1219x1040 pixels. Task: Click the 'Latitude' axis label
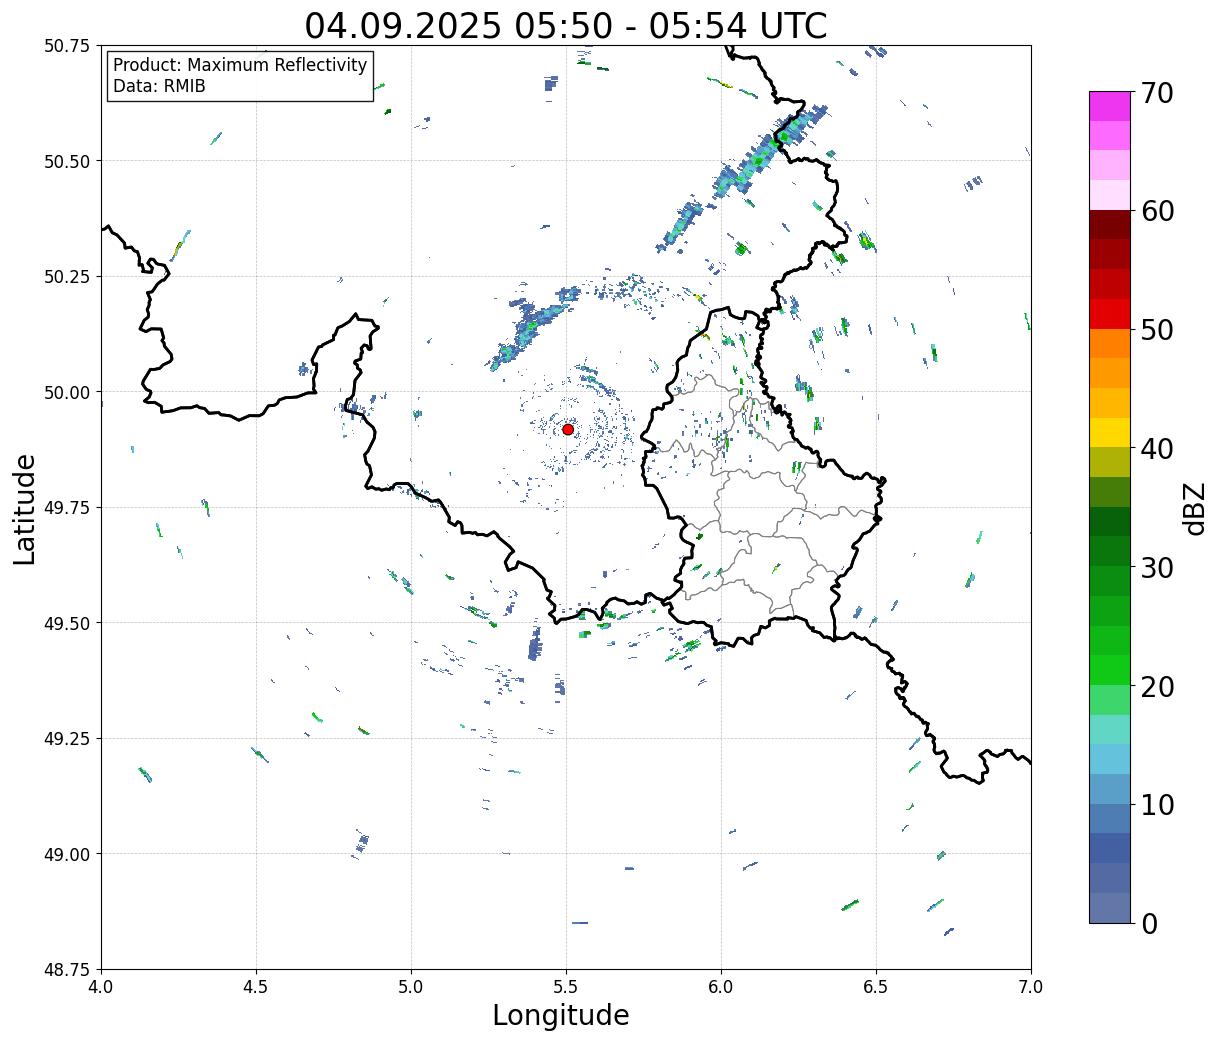(25, 509)
